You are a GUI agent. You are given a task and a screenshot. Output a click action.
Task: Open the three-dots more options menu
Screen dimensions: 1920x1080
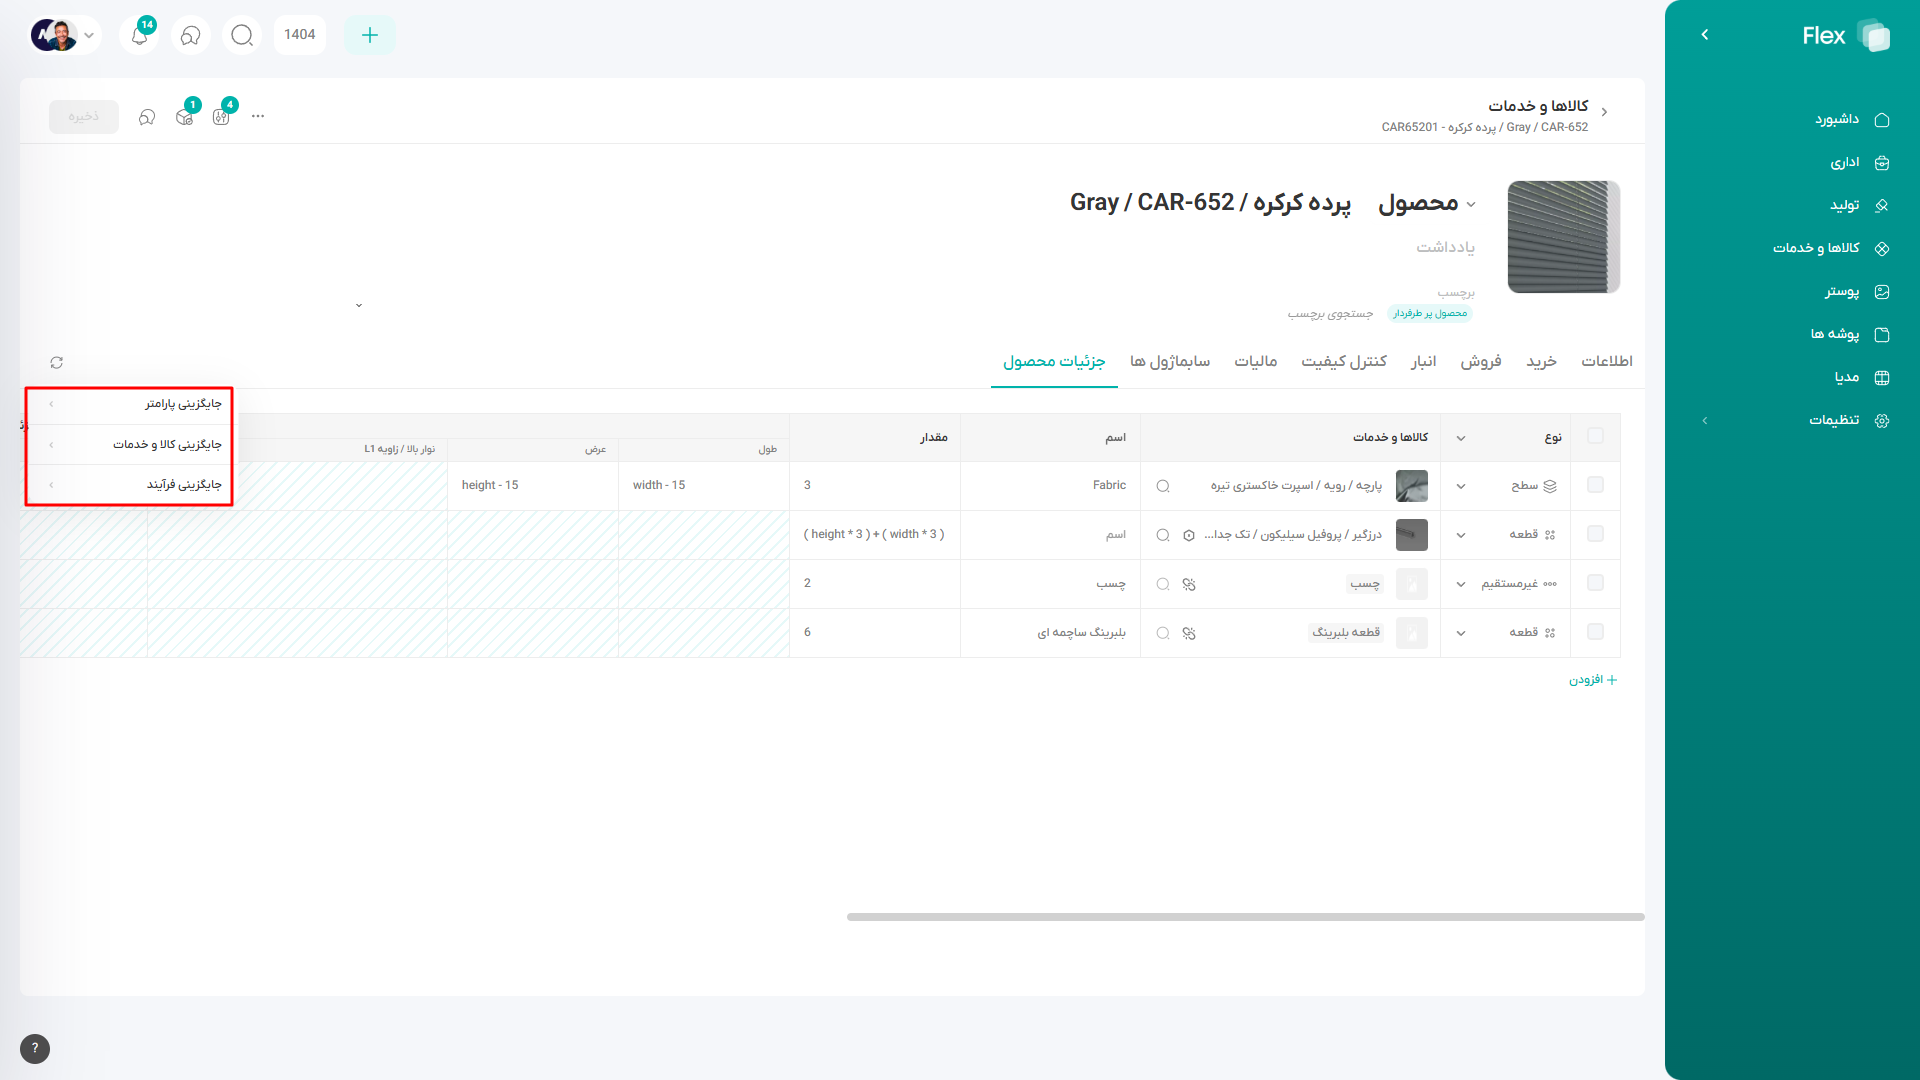click(258, 117)
